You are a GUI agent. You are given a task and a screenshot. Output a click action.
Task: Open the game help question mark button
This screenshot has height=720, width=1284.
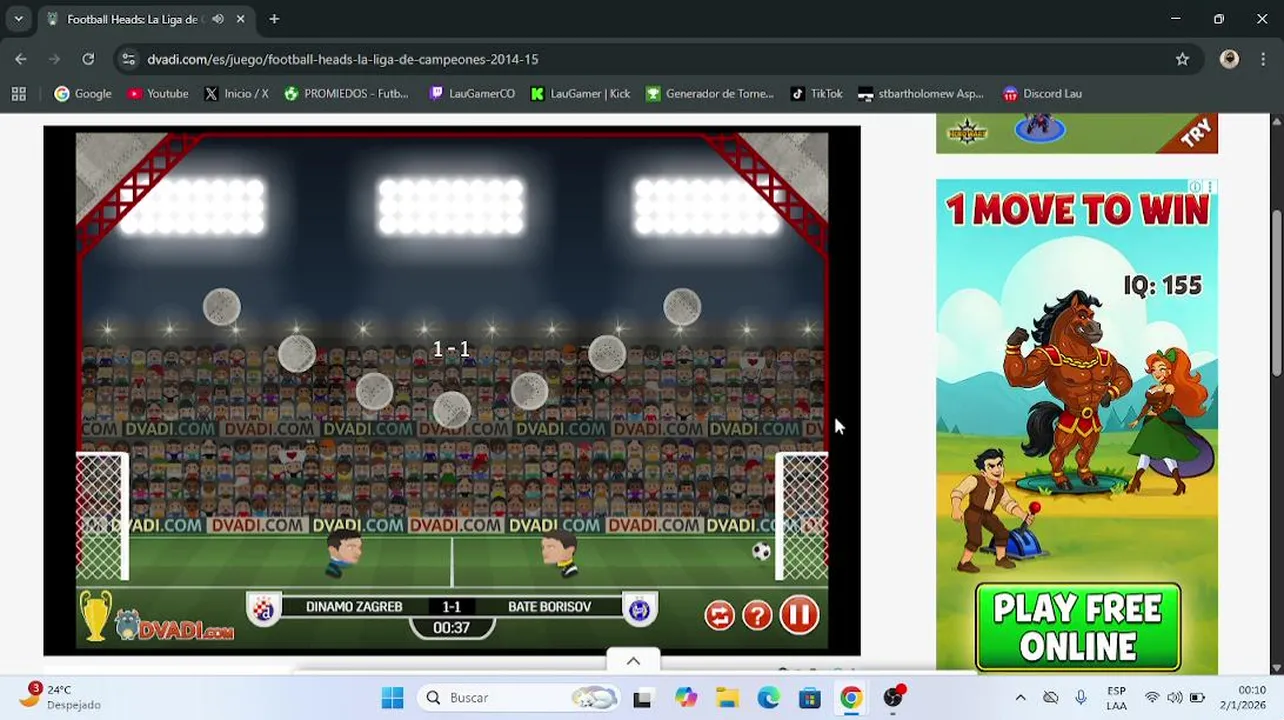coord(757,615)
